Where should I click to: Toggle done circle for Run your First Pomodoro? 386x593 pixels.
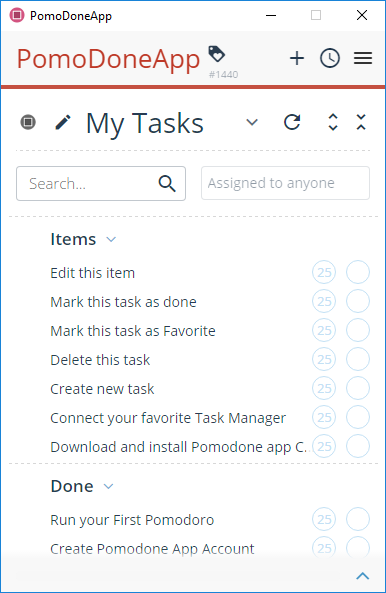point(358,519)
